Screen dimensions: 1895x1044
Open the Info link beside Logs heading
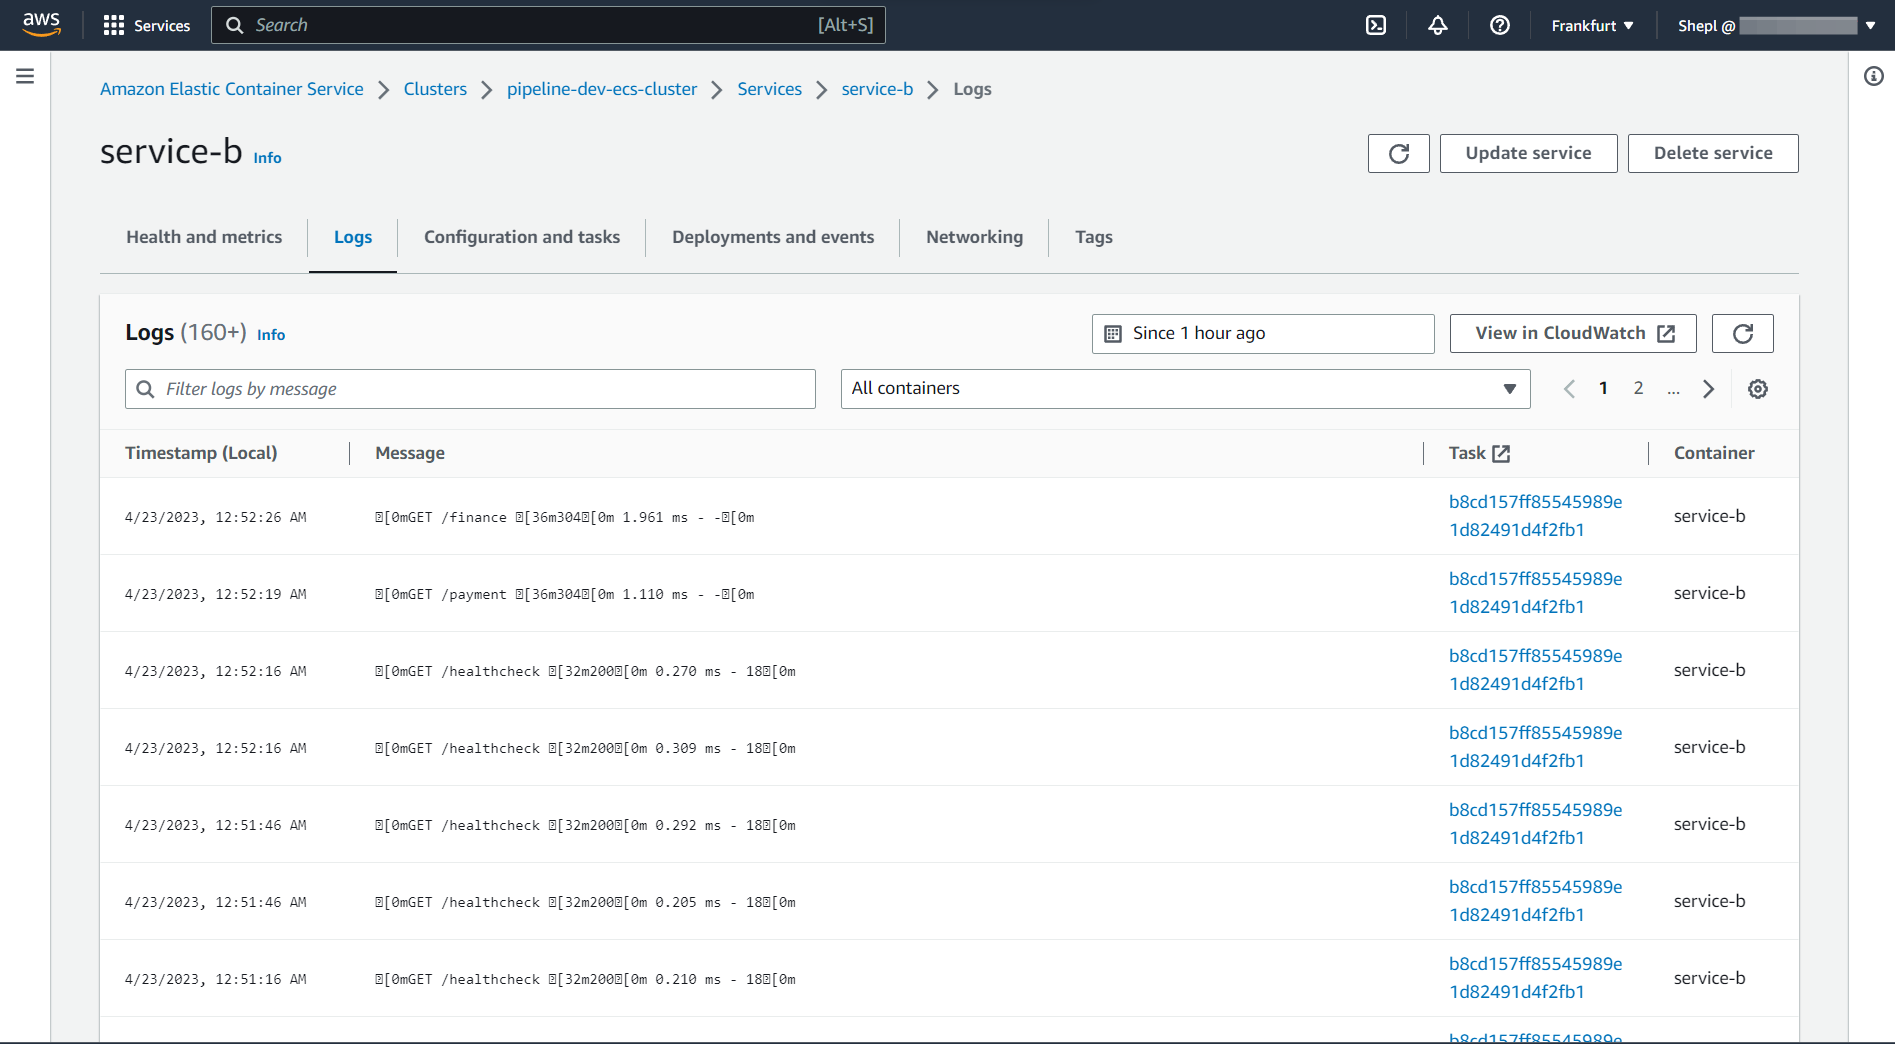point(271,335)
